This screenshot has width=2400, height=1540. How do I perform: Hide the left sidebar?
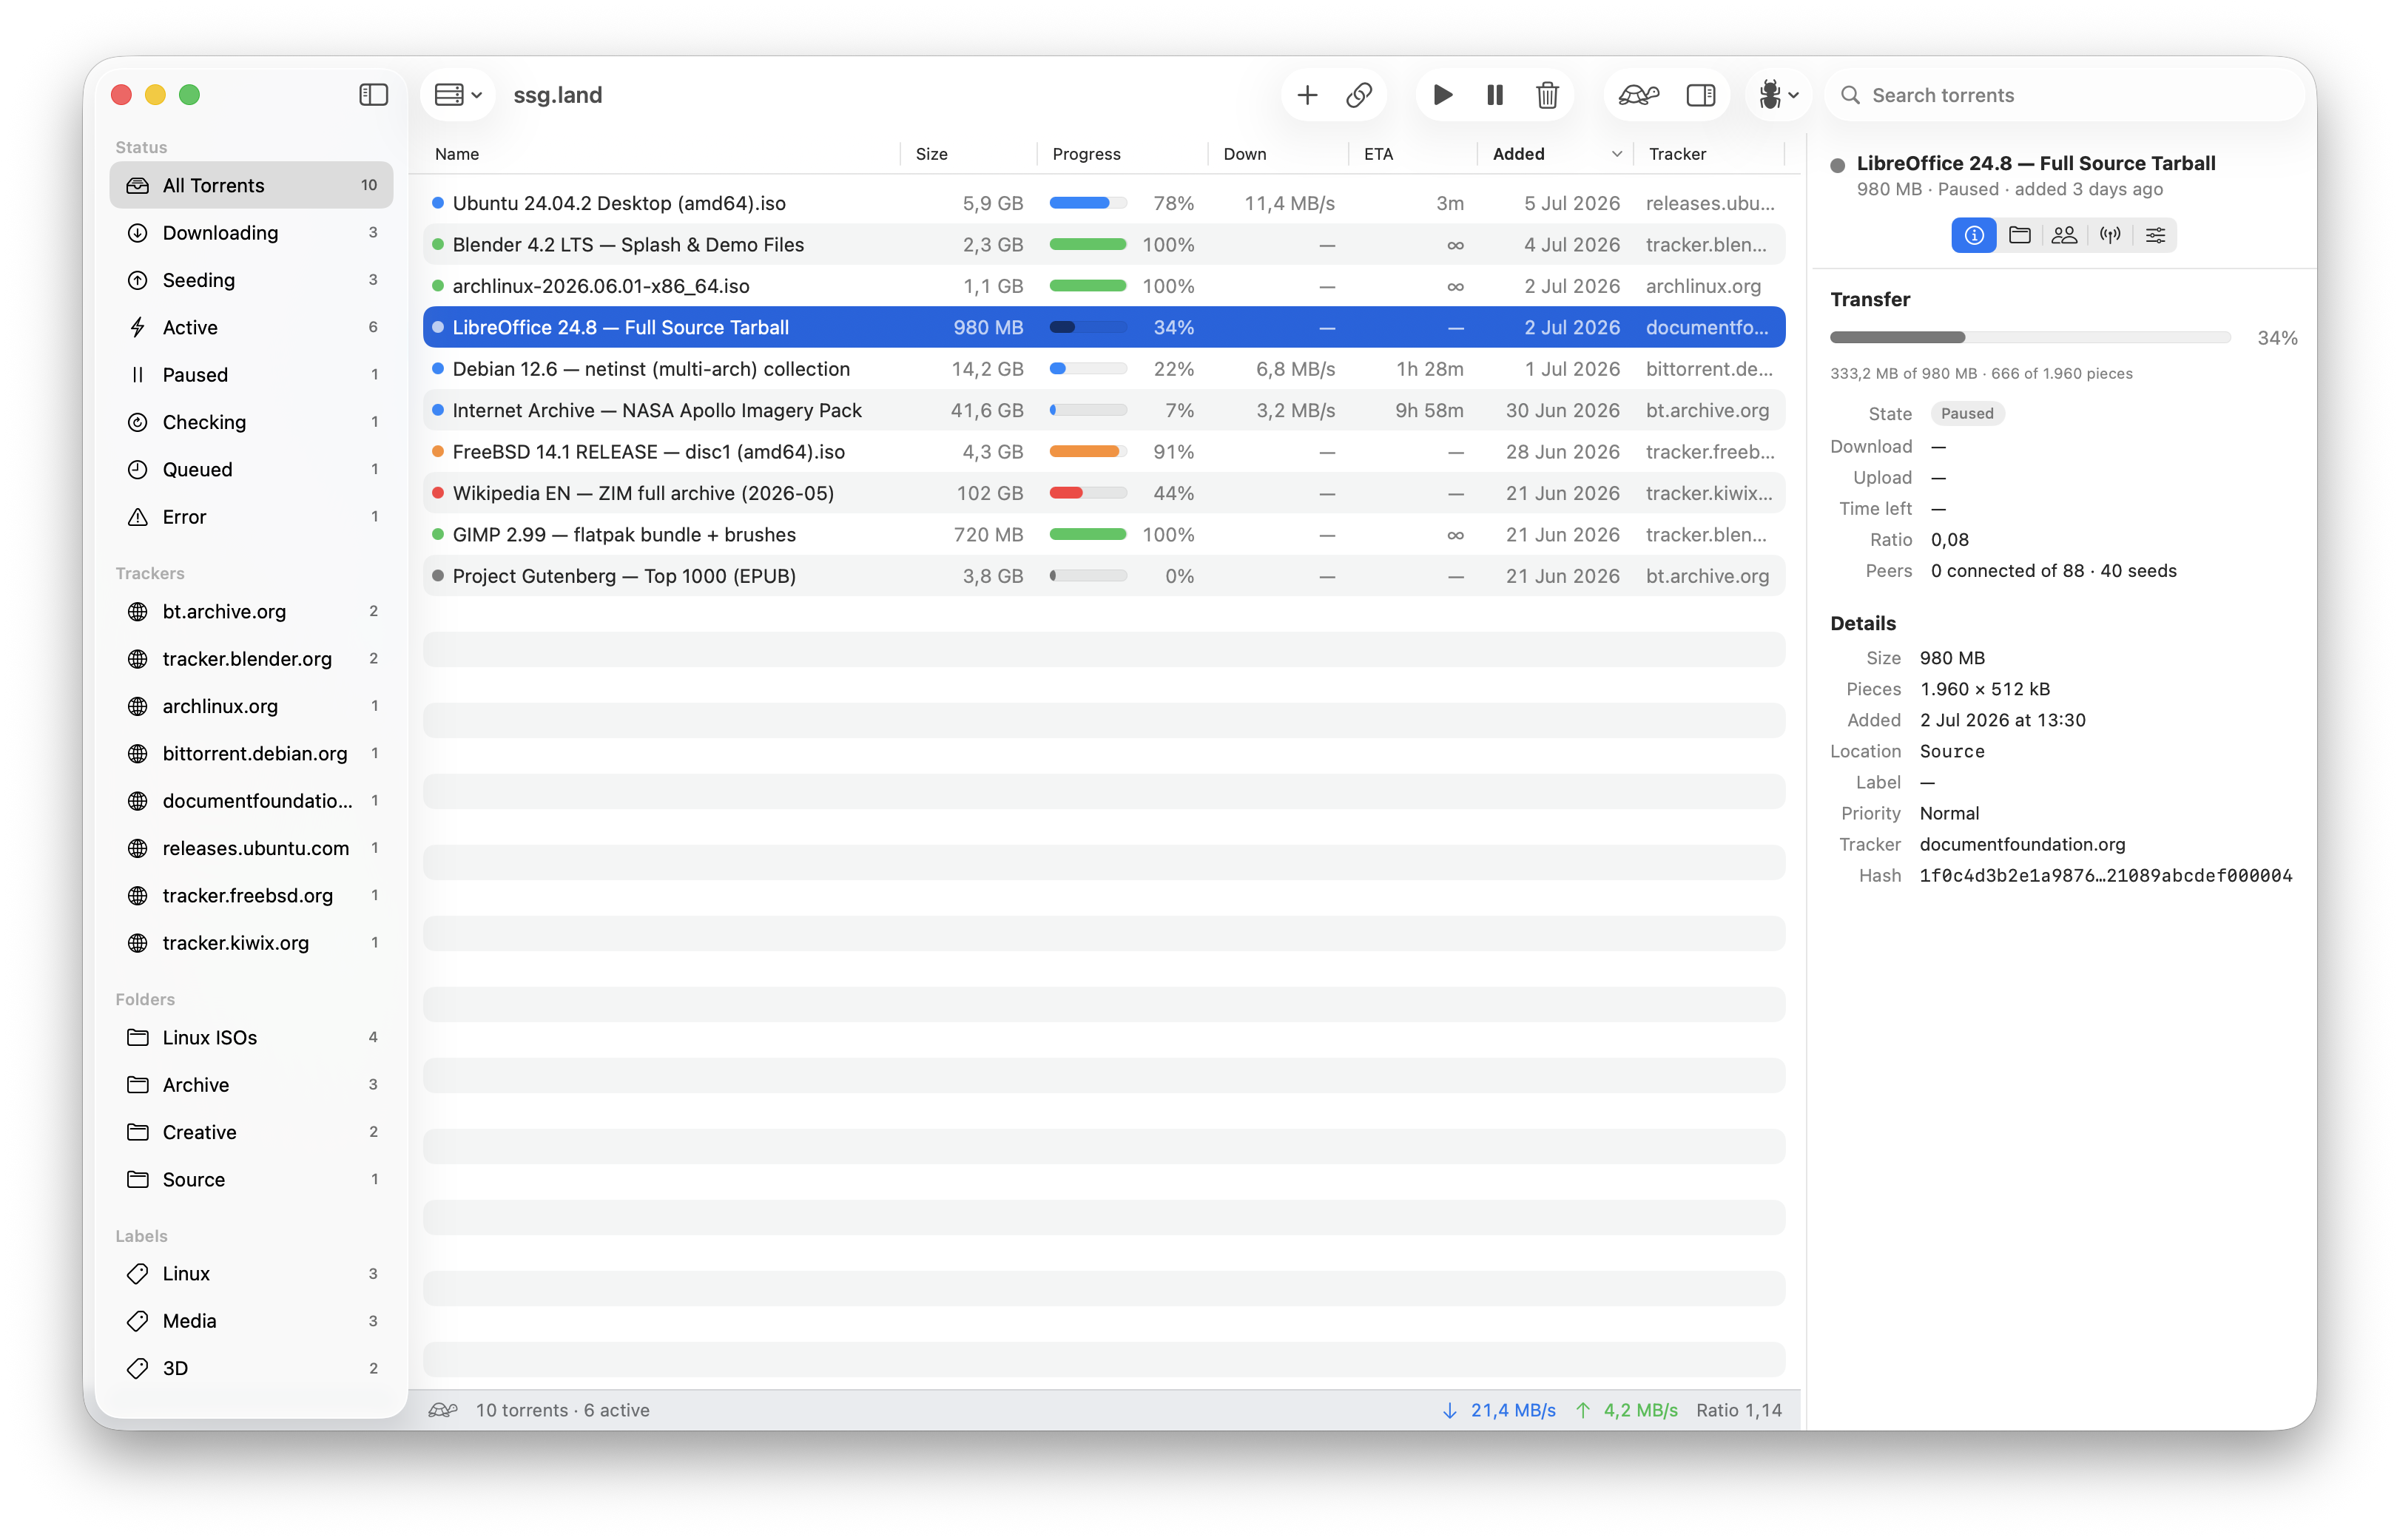click(x=373, y=95)
